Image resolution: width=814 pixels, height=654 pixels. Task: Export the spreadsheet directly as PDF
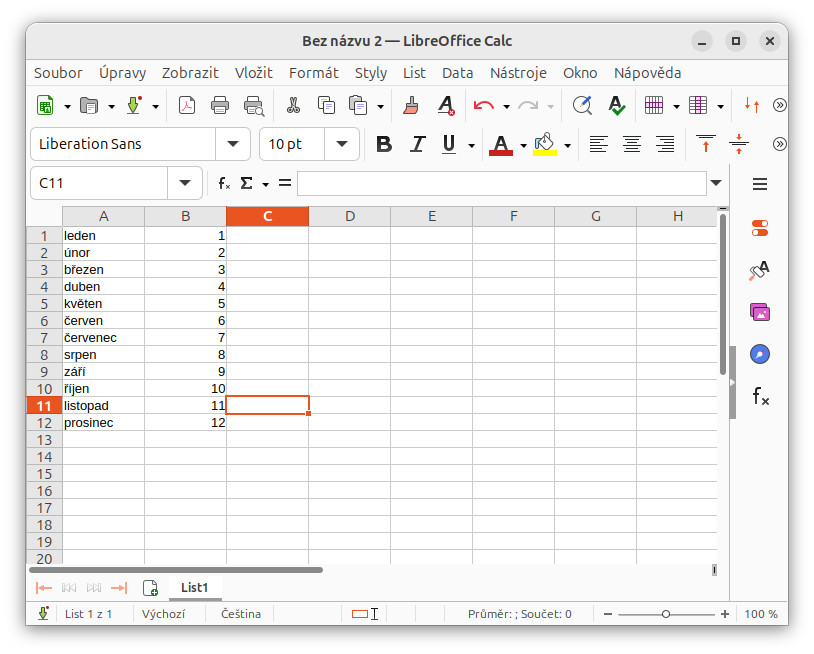click(x=187, y=104)
